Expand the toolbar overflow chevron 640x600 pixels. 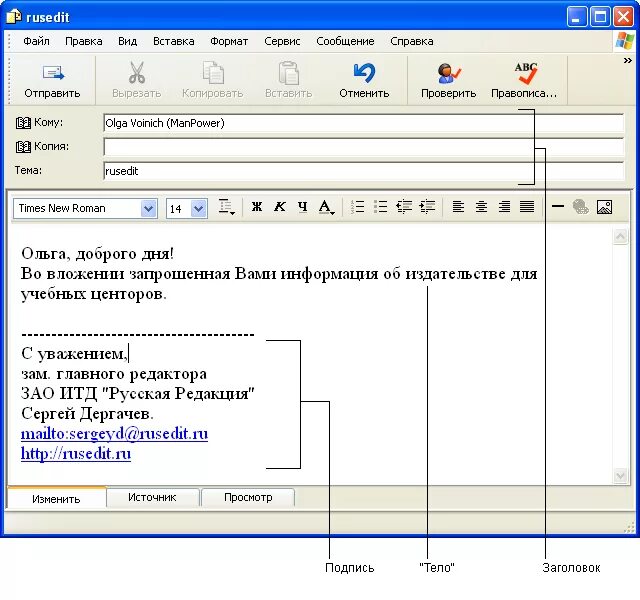pos(627,61)
